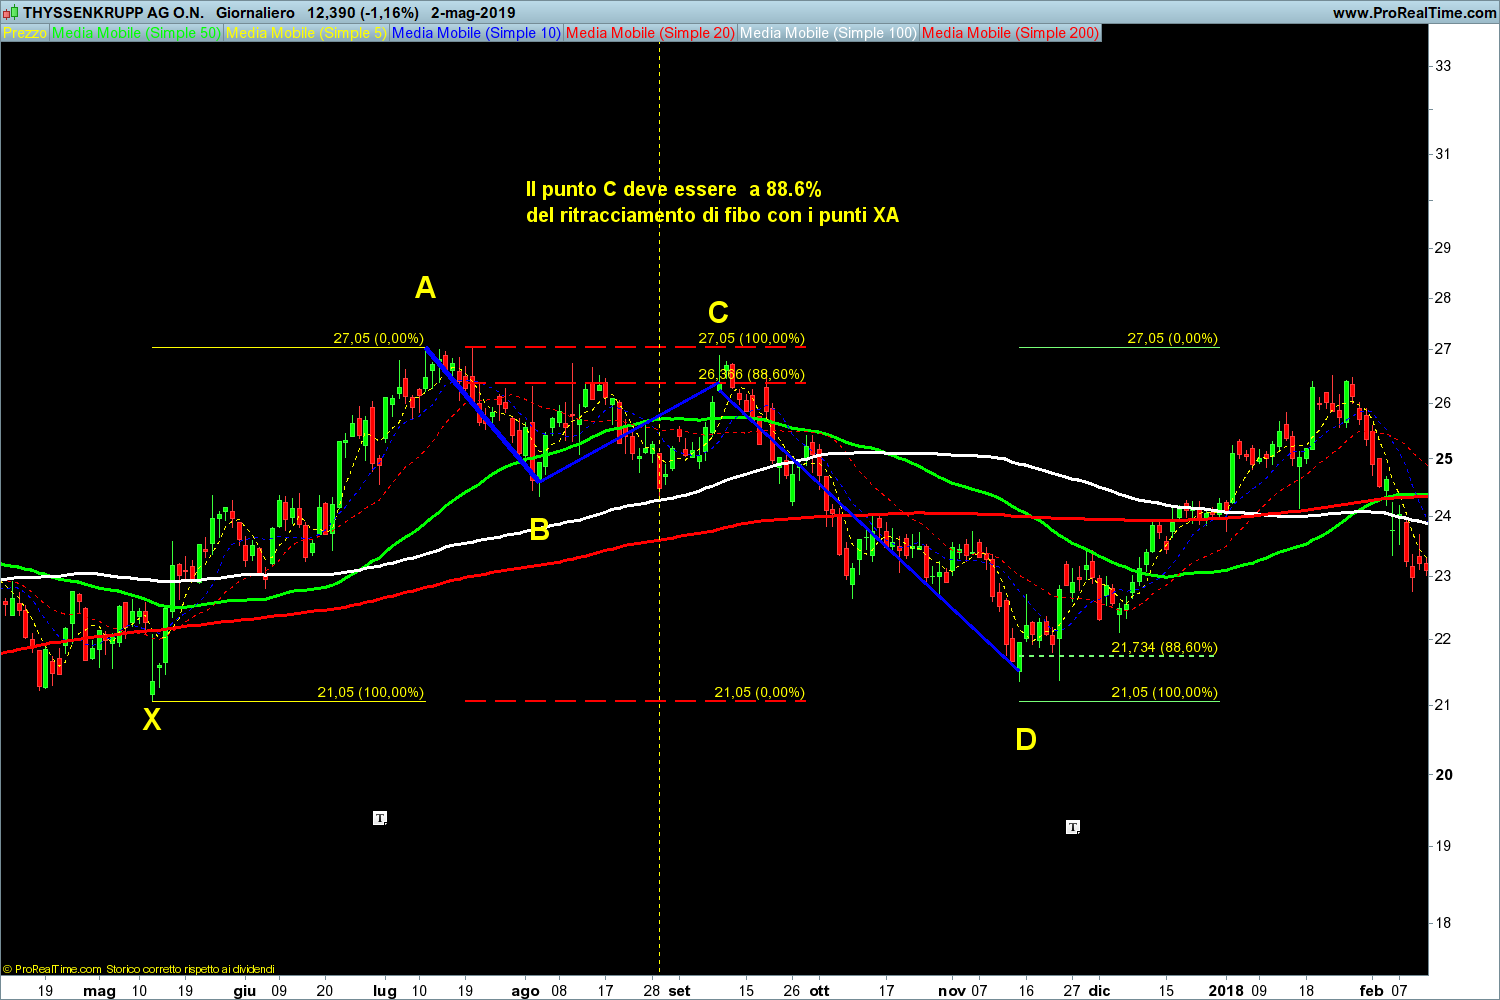Select the yellow 'Il punto C deve essere' annotation
This screenshot has height=1000, width=1500.
(x=712, y=202)
